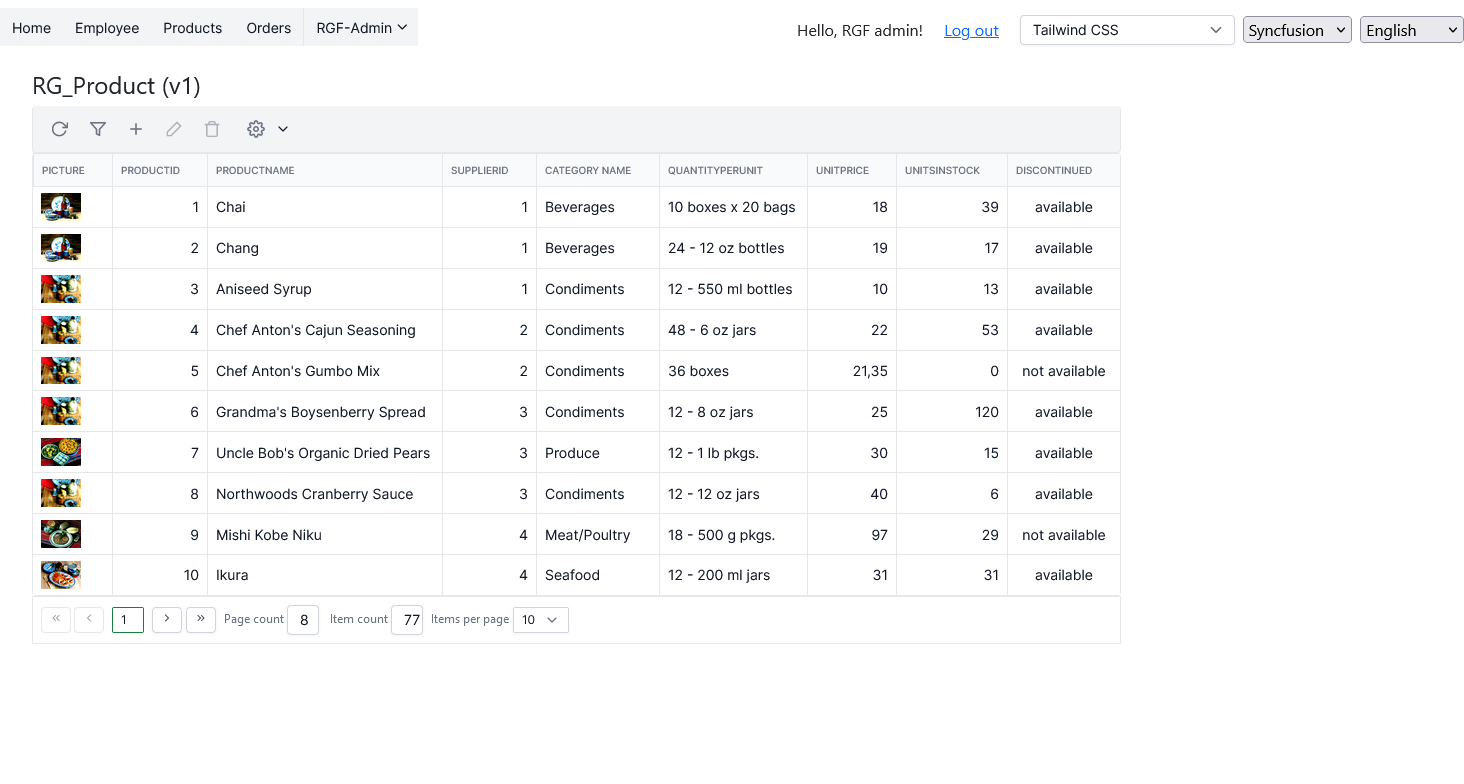Click the Log out link
Image resolution: width=1464 pixels, height=784 pixels.
[971, 31]
